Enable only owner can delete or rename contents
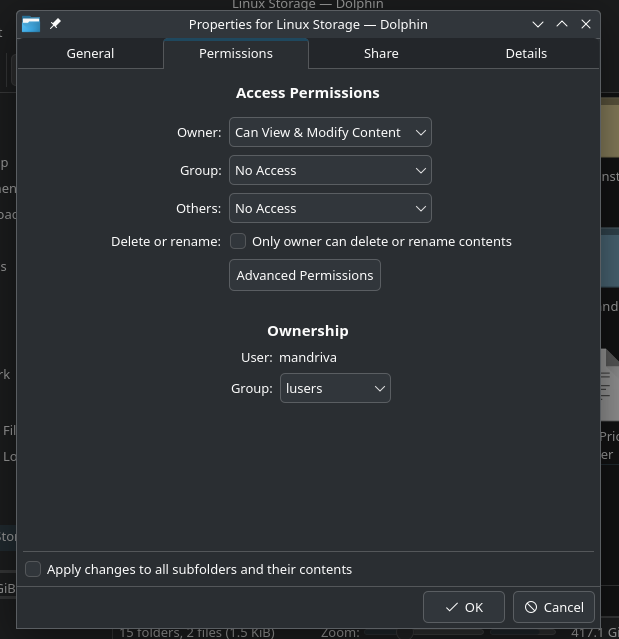619x639 pixels. pyautogui.click(x=238, y=241)
